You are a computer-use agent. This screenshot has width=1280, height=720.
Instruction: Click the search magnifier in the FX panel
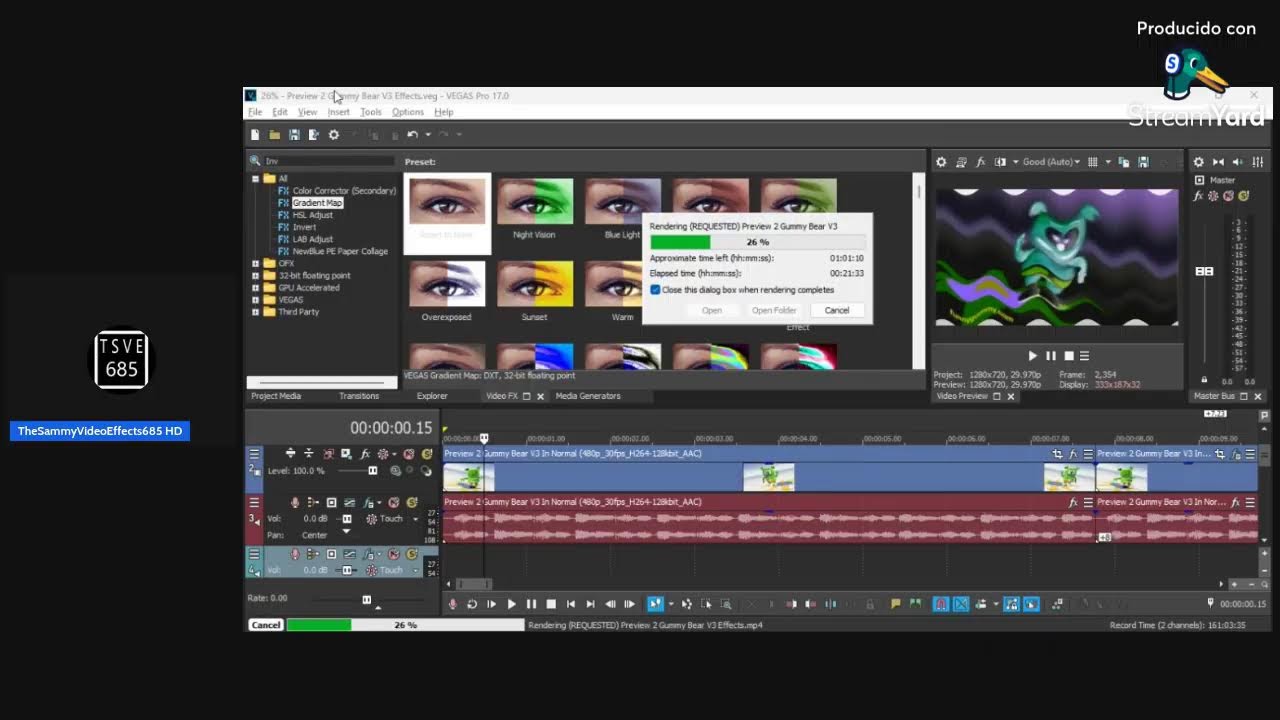click(x=255, y=161)
